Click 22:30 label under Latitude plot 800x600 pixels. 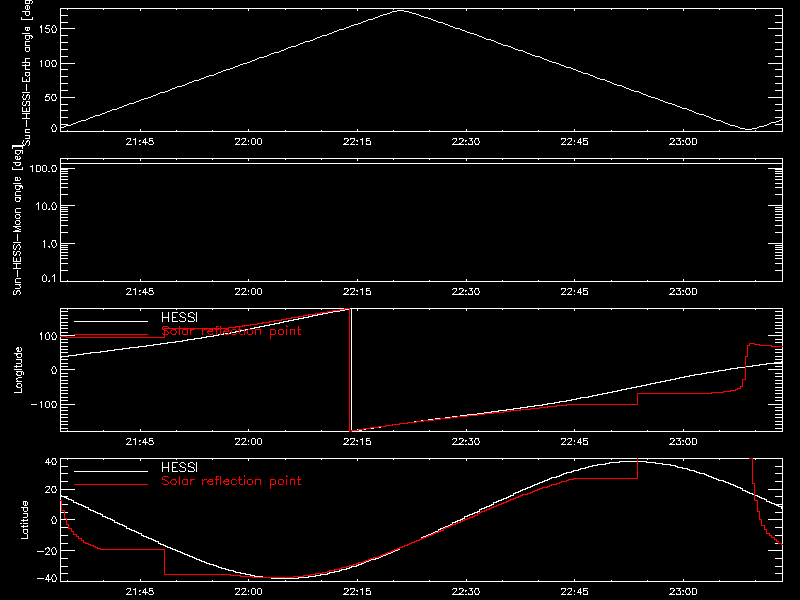click(466, 592)
